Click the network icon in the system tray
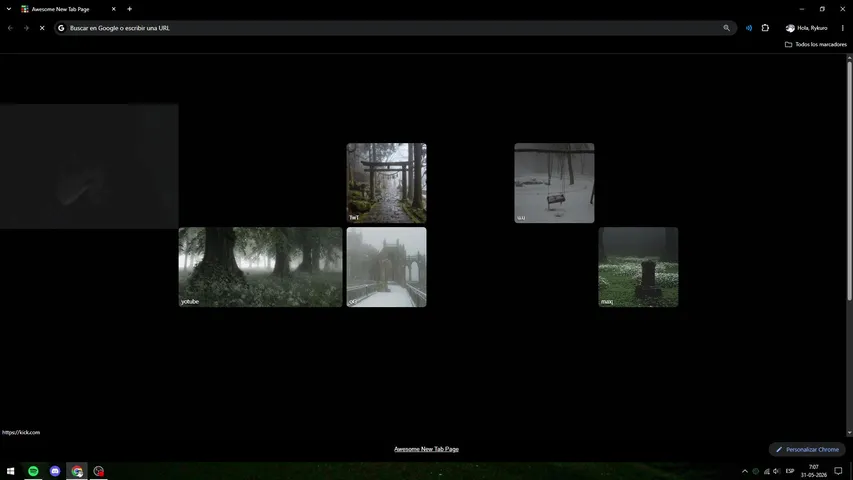 767,471
